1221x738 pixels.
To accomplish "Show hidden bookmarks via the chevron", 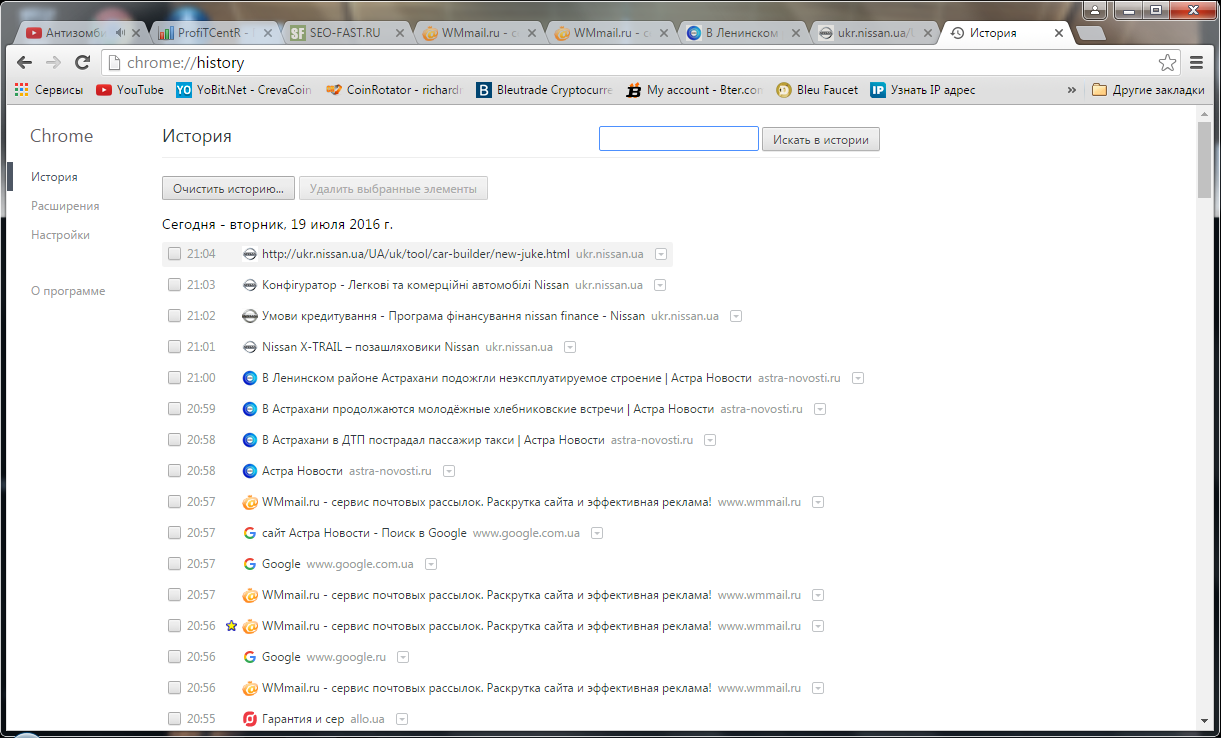I will [x=1072, y=90].
